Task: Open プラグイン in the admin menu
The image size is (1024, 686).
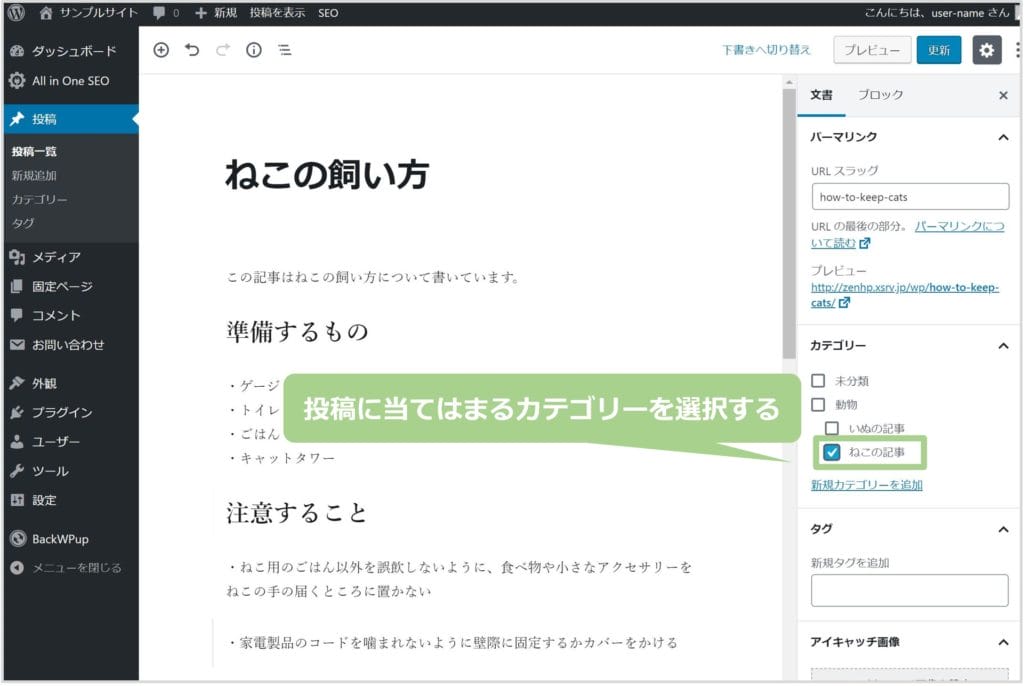Action: pyautogui.click(x=62, y=412)
